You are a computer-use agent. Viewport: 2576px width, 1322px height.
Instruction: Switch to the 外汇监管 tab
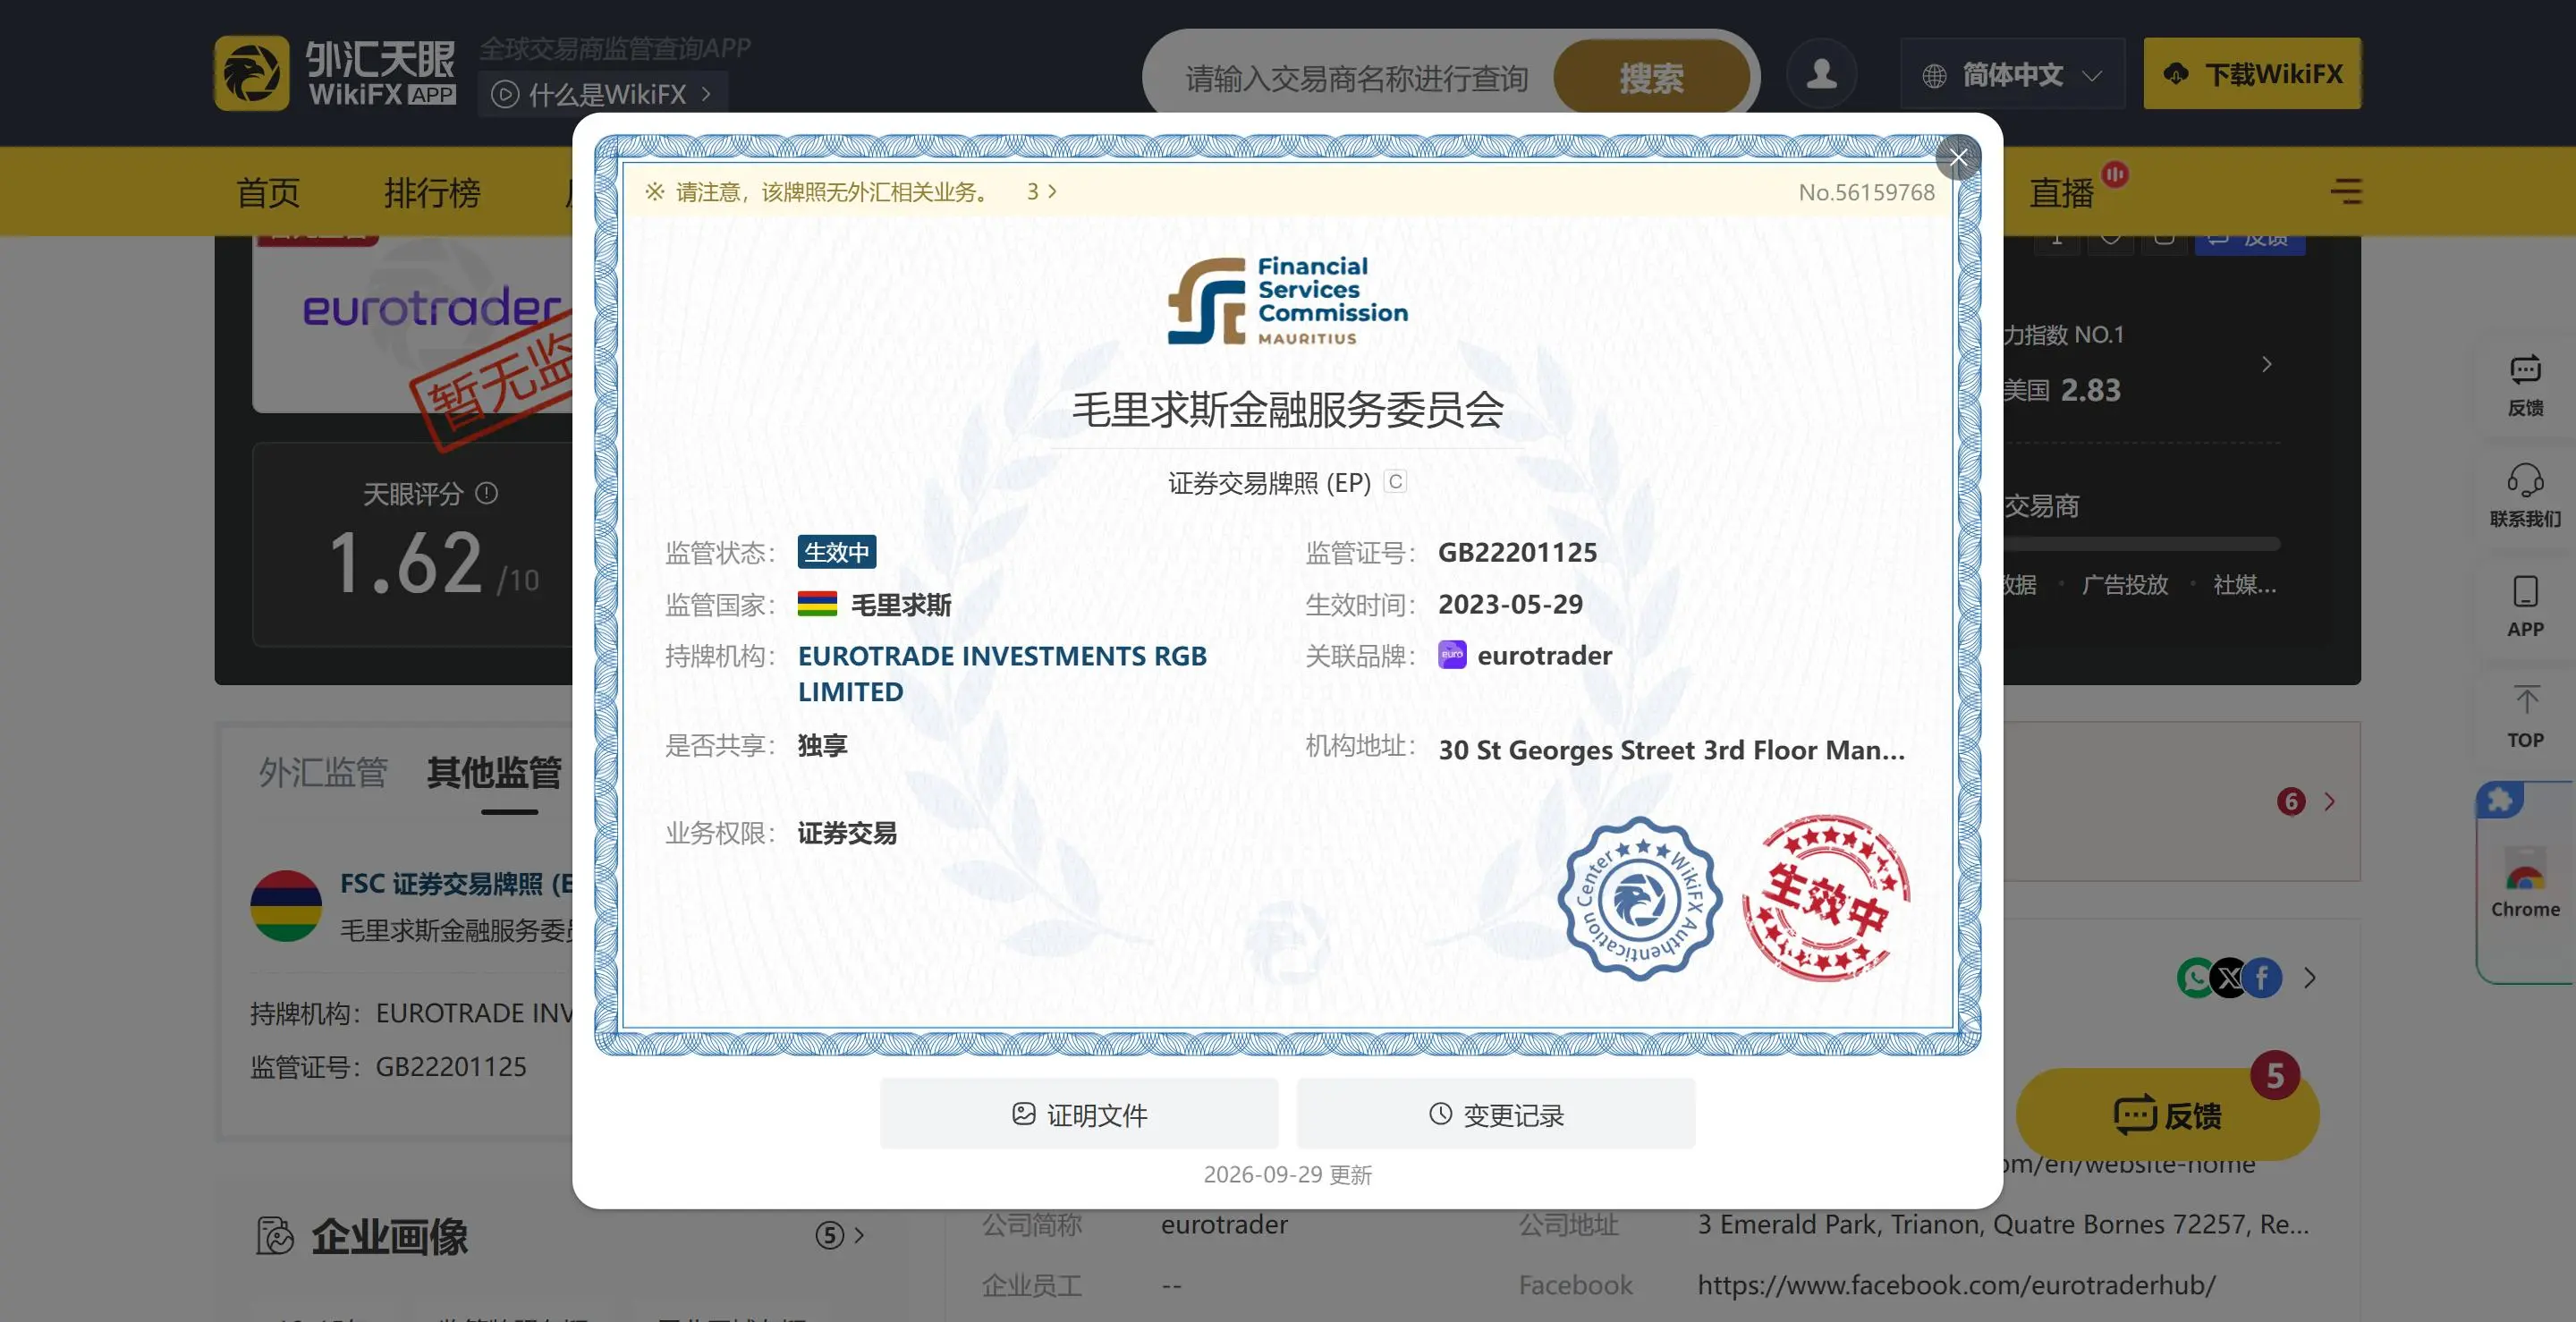[323, 772]
